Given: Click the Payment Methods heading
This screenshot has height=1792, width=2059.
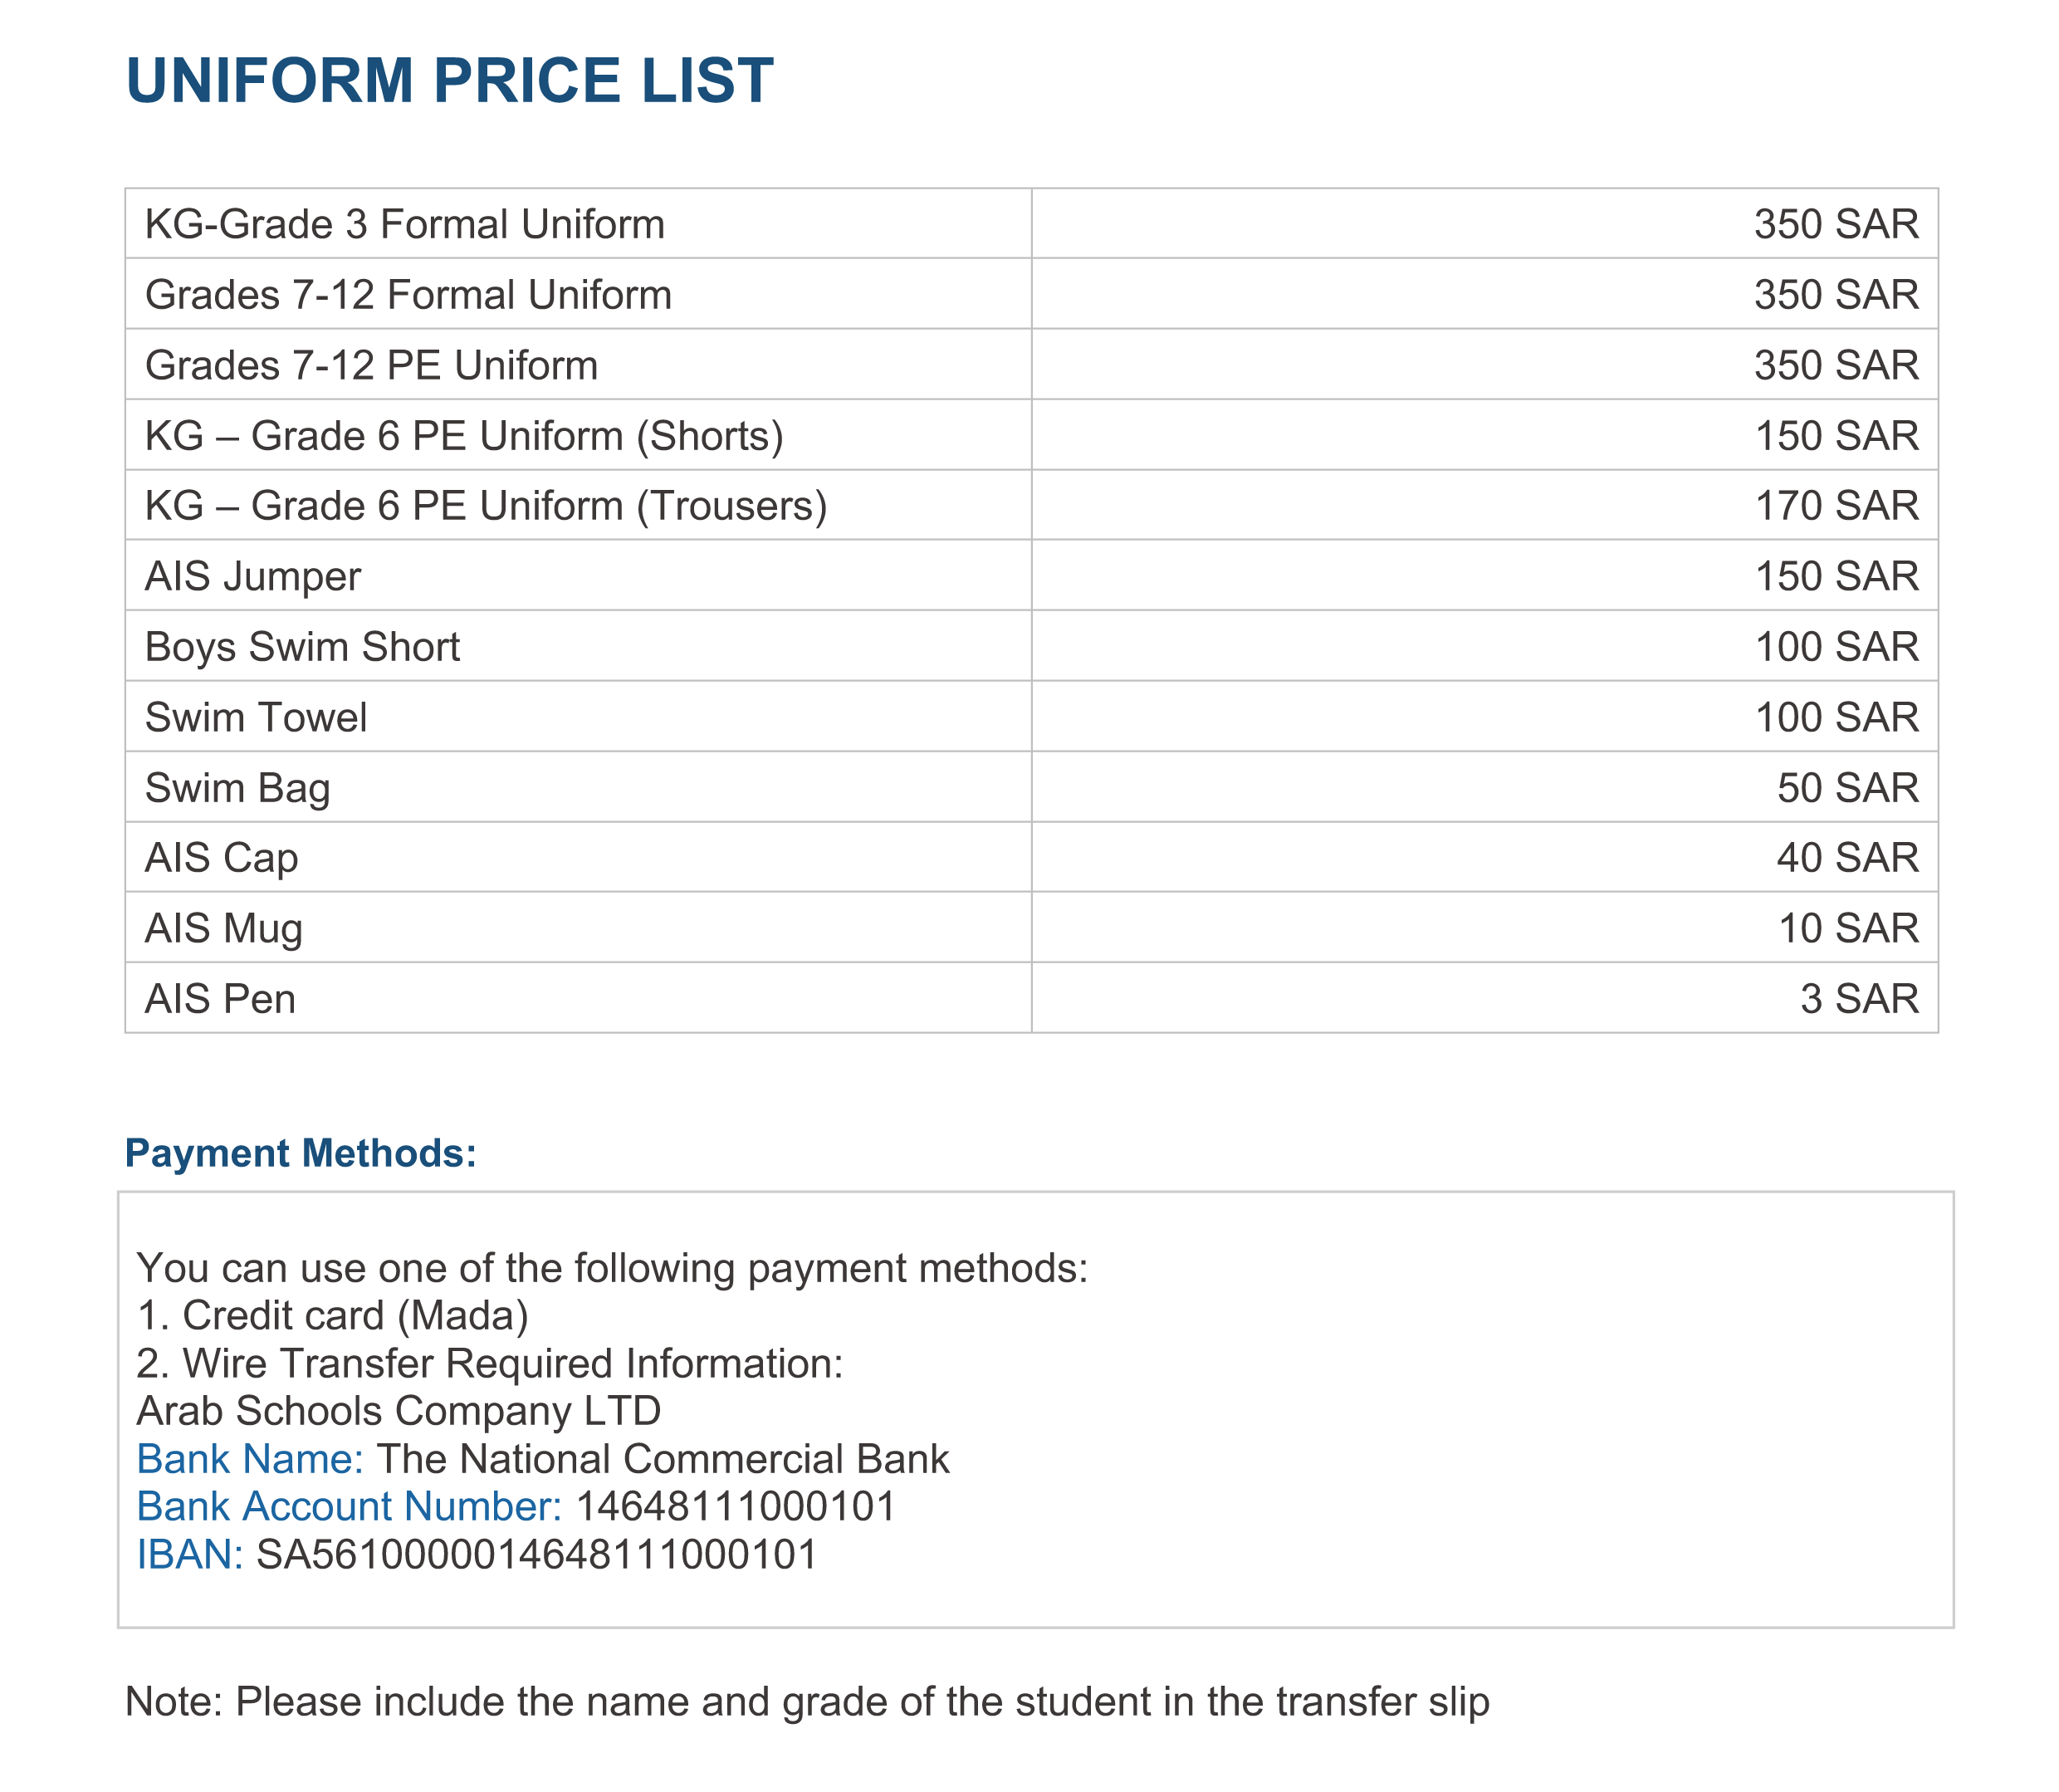Looking at the screenshot, I should click(300, 1153).
